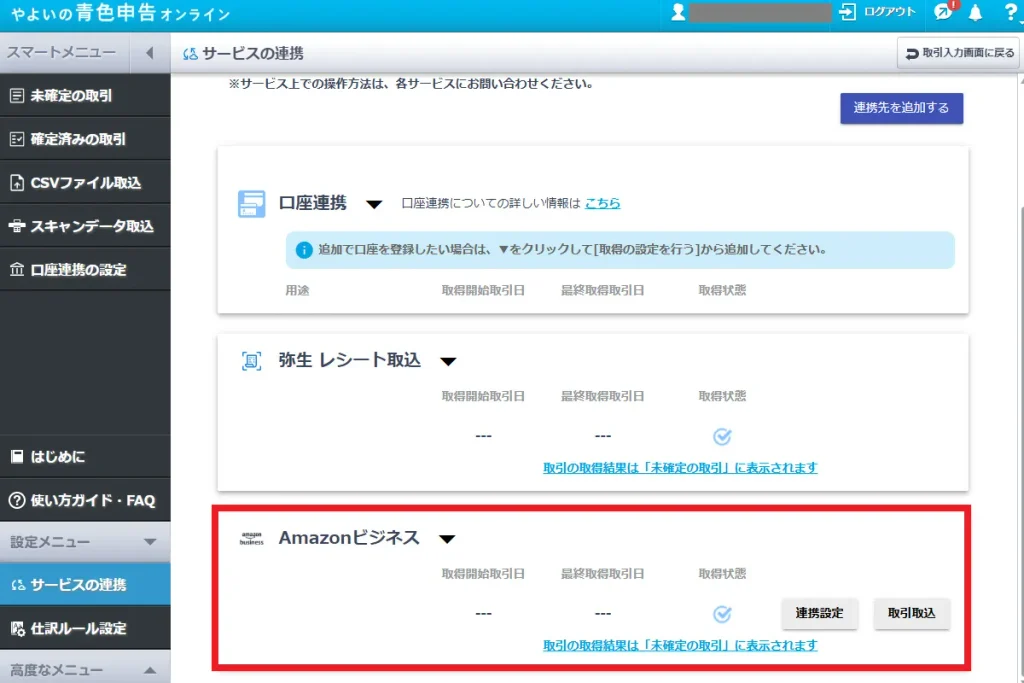Select サービスの連携 in the settings menu
This screenshot has width=1024, height=683.
[85, 584]
